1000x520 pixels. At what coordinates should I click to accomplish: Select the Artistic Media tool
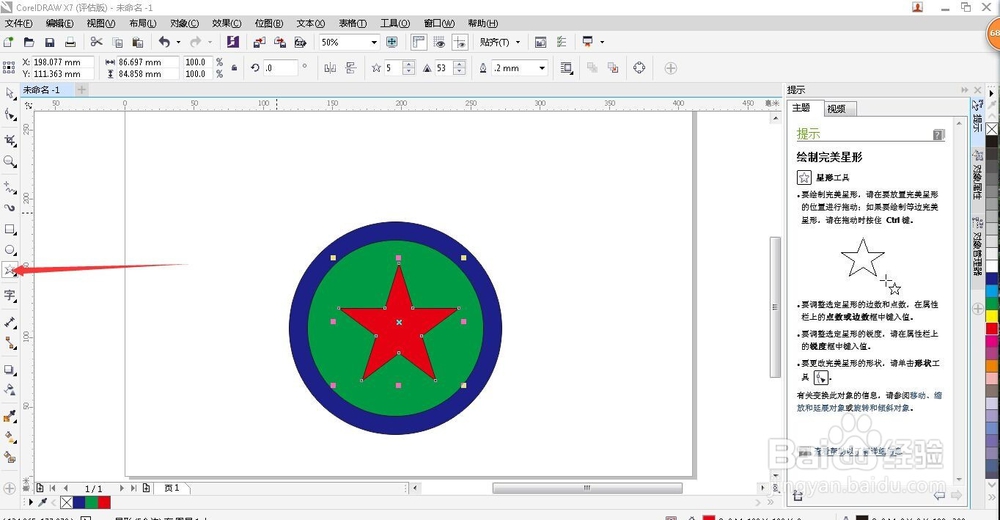tap(10, 207)
